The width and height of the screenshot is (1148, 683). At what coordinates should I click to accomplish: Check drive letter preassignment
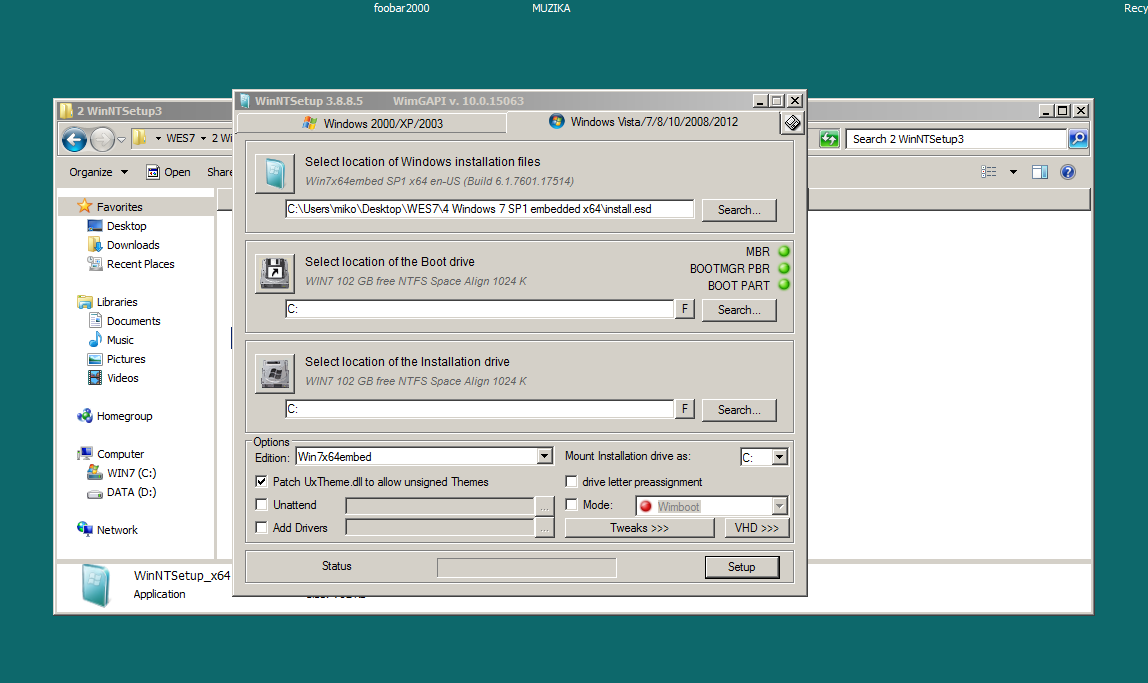(x=571, y=482)
